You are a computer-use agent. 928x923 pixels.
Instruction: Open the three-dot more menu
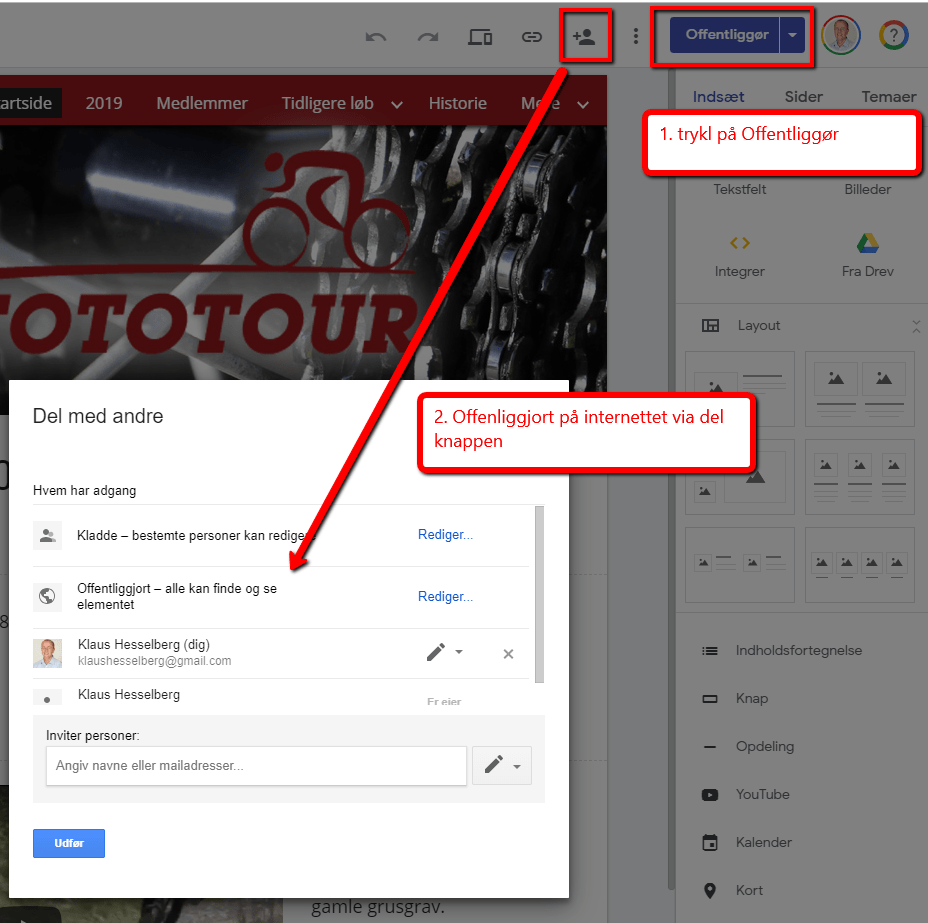(636, 37)
